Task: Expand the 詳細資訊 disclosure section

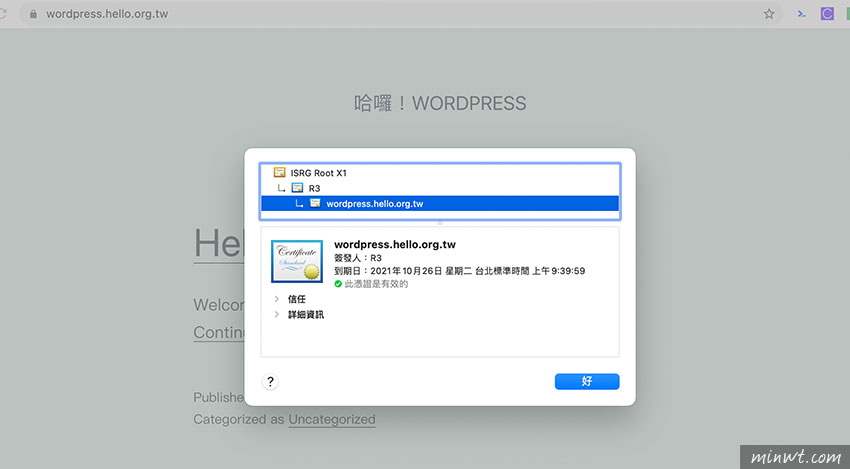Action: 277,314
